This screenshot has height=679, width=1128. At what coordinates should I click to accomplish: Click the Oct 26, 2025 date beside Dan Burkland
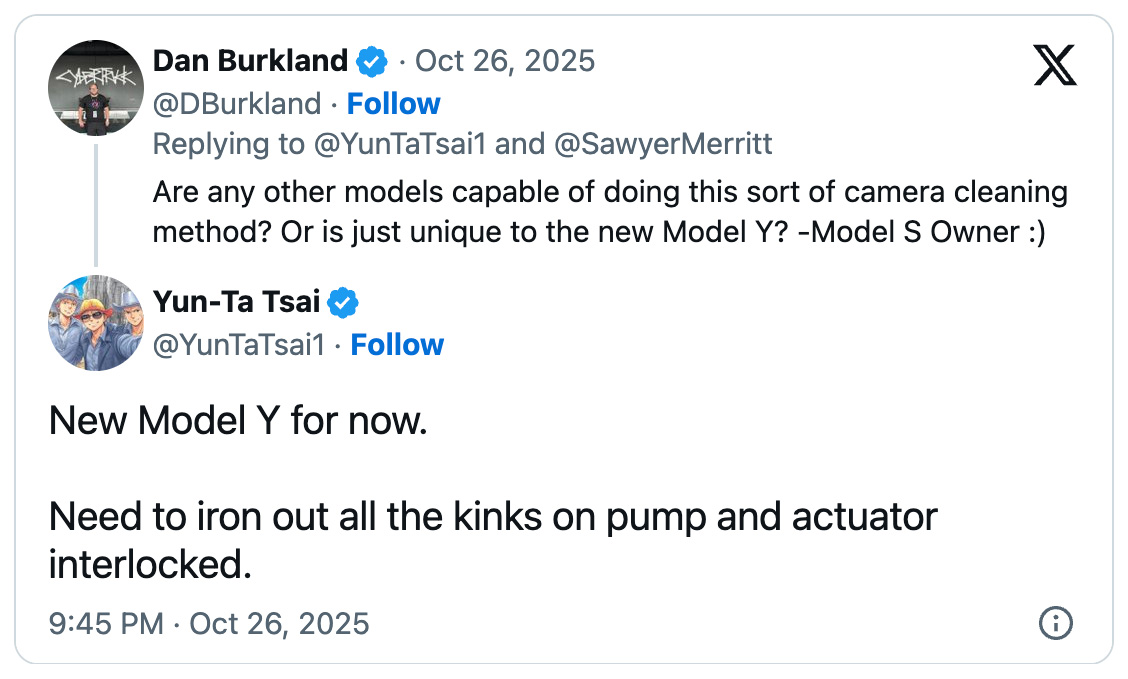pyautogui.click(x=505, y=62)
